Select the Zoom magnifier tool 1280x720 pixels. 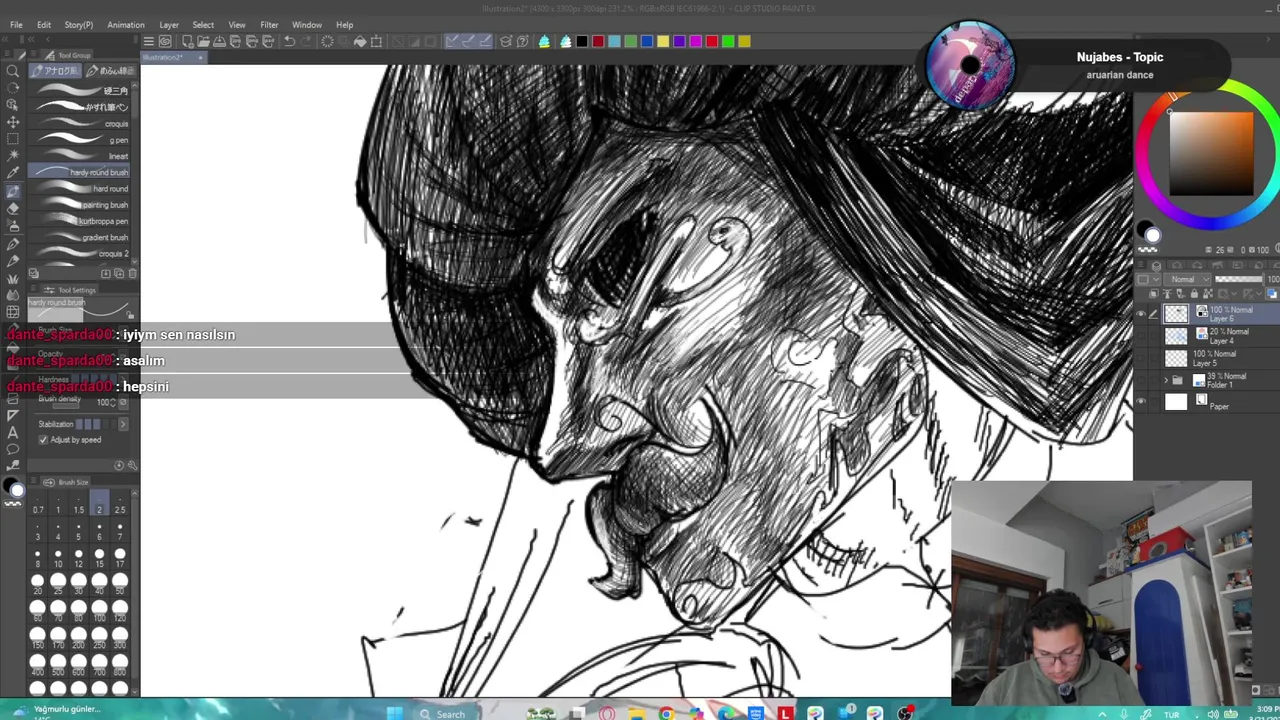click(x=13, y=71)
